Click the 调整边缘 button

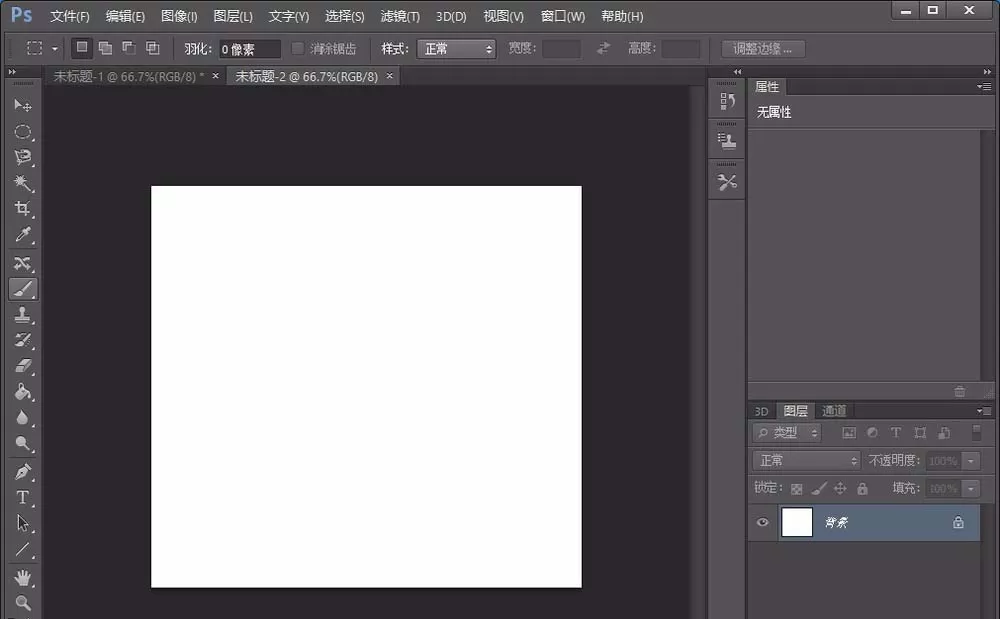tap(763, 48)
